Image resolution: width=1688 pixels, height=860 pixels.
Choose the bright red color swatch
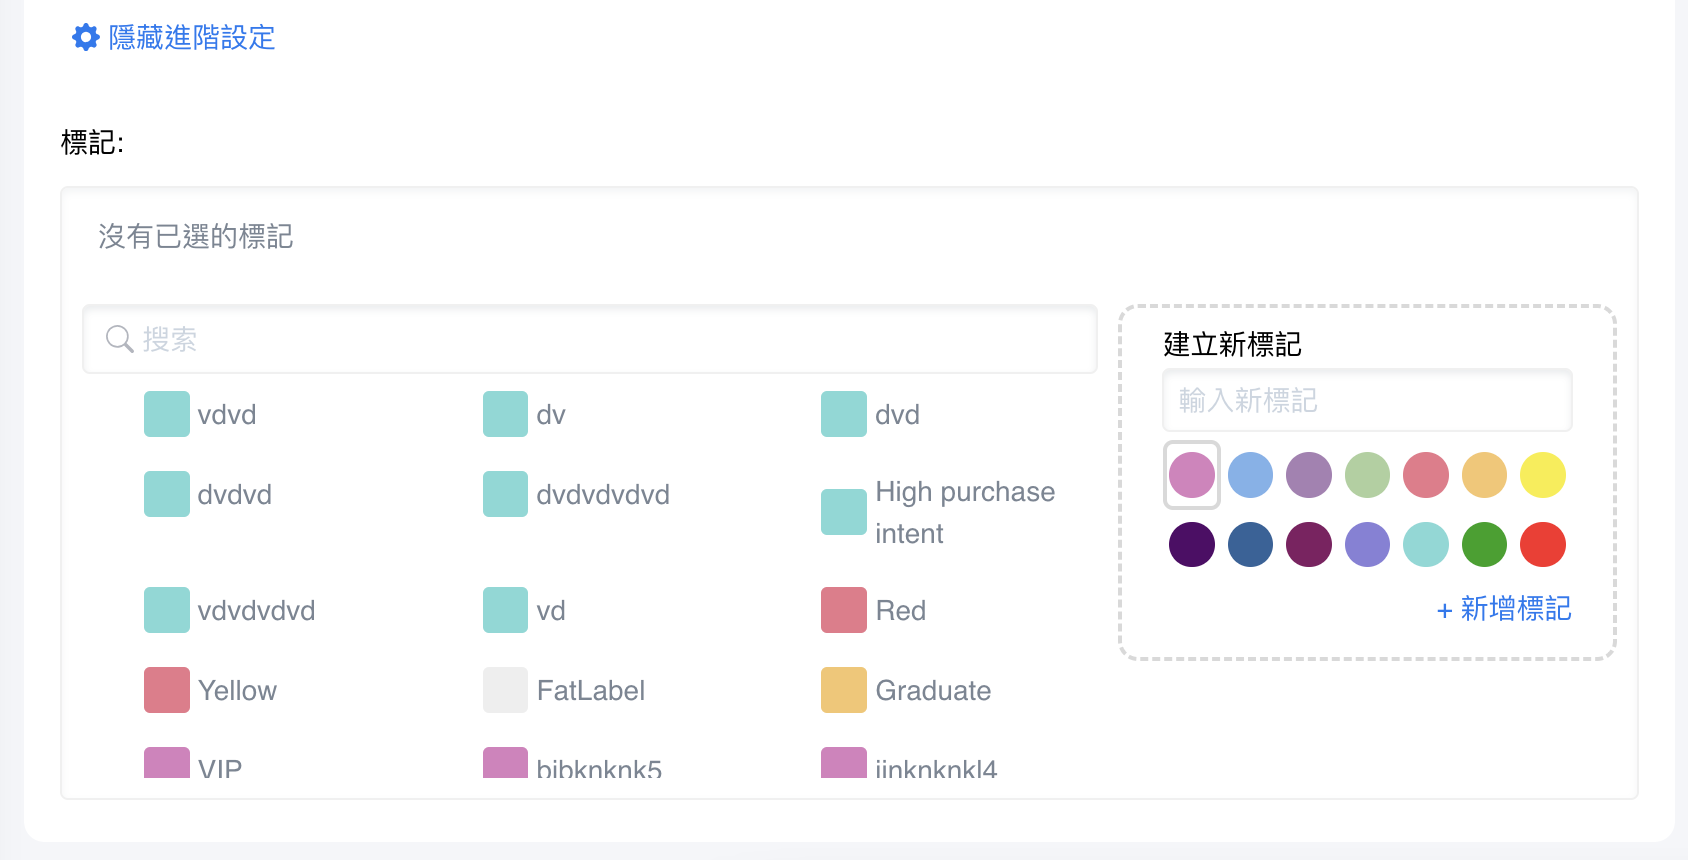point(1542,545)
